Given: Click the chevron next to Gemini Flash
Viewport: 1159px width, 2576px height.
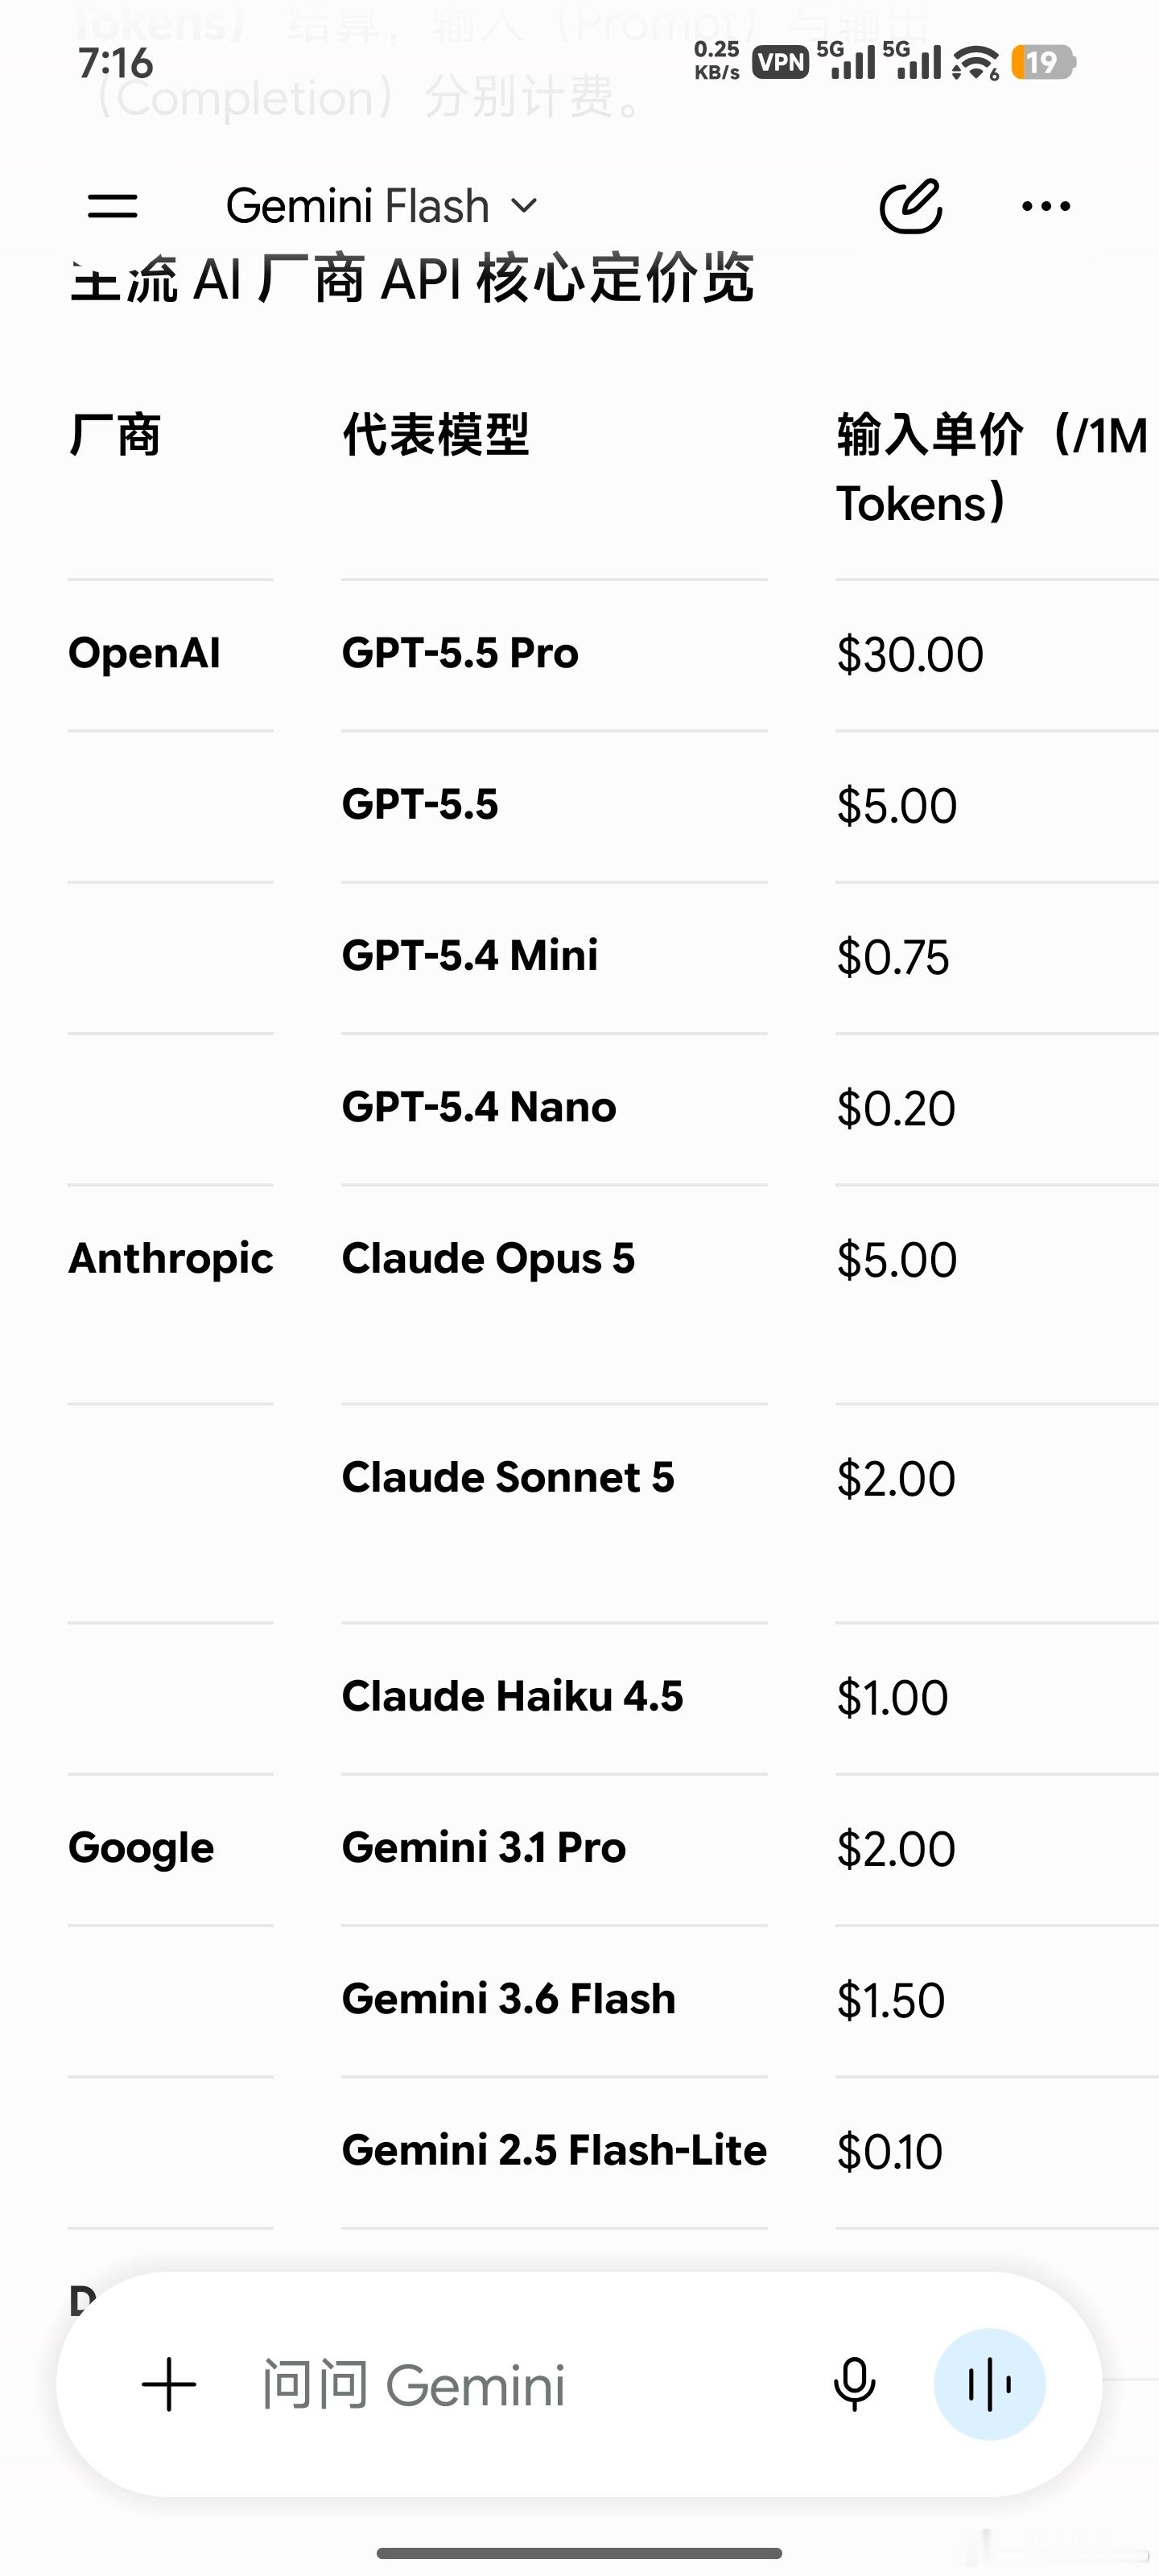Looking at the screenshot, I should coord(524,207).
